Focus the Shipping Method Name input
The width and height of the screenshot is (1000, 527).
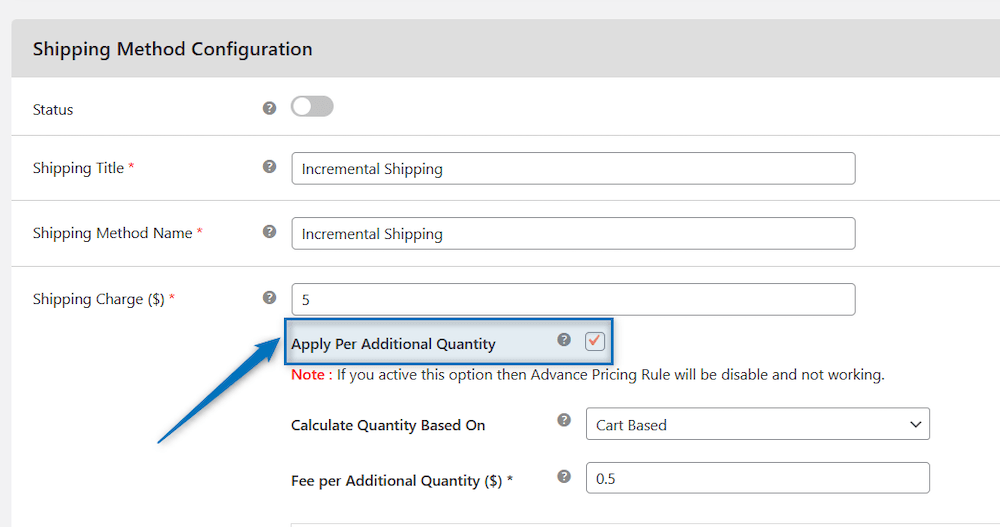coord(573,234)
